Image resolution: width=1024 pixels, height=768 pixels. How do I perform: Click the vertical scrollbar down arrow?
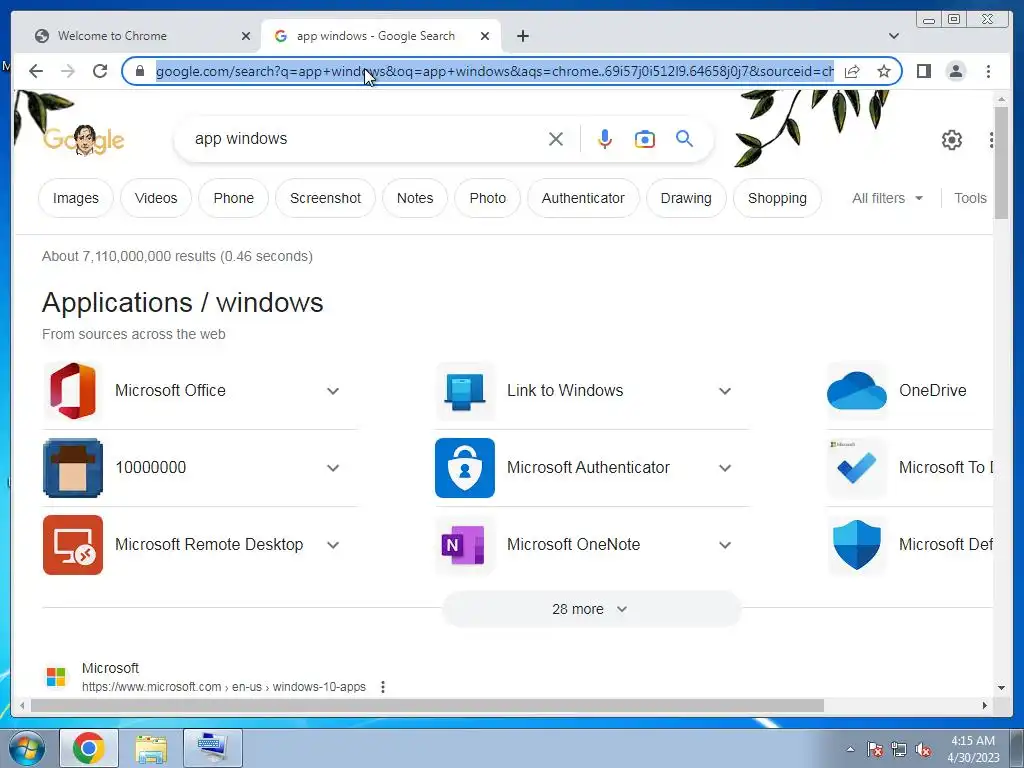coord(1001,688)
